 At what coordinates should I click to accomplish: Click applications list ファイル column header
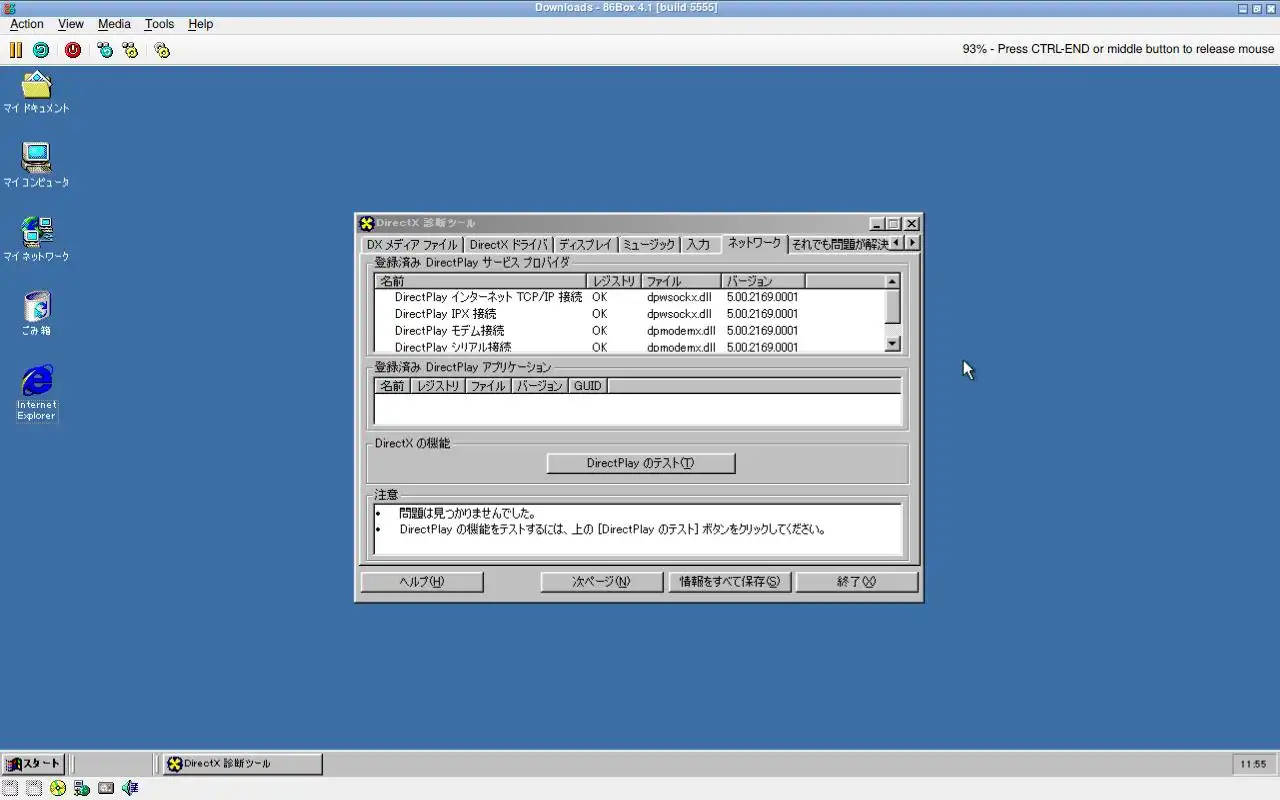coord(488,385)
